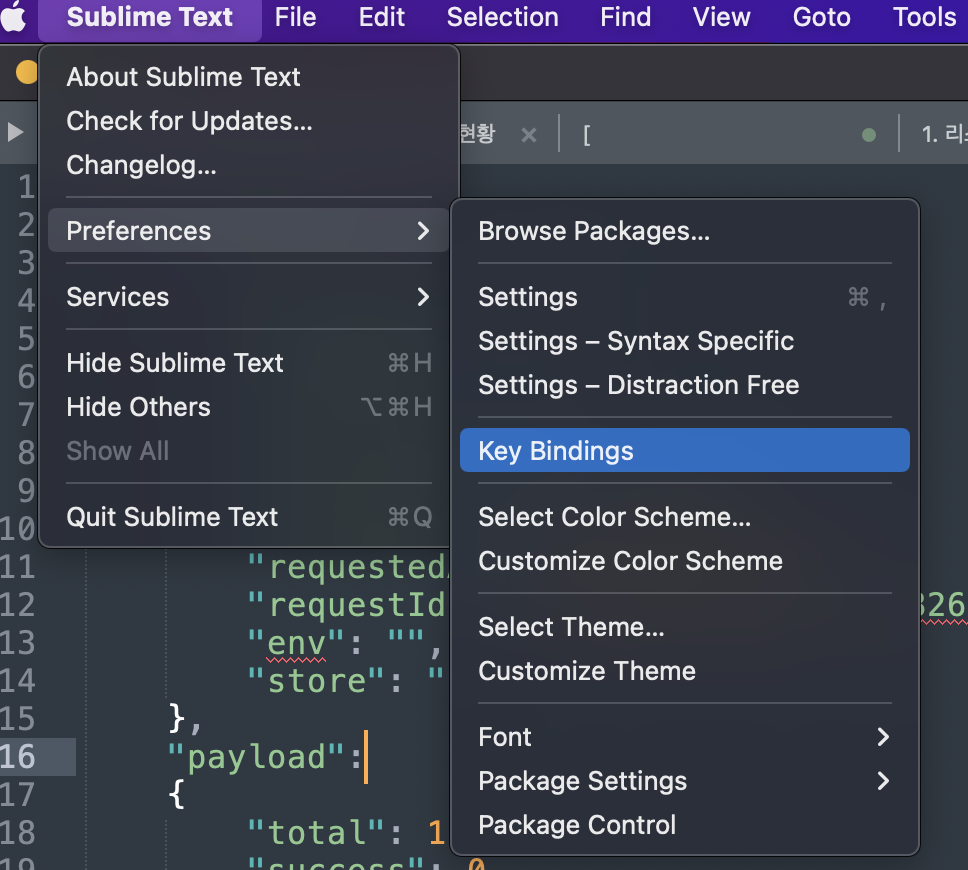The width and height of the screenshot is (968, 870).
Task: Click the "store" key in the editor
Action: coord(315,680)
